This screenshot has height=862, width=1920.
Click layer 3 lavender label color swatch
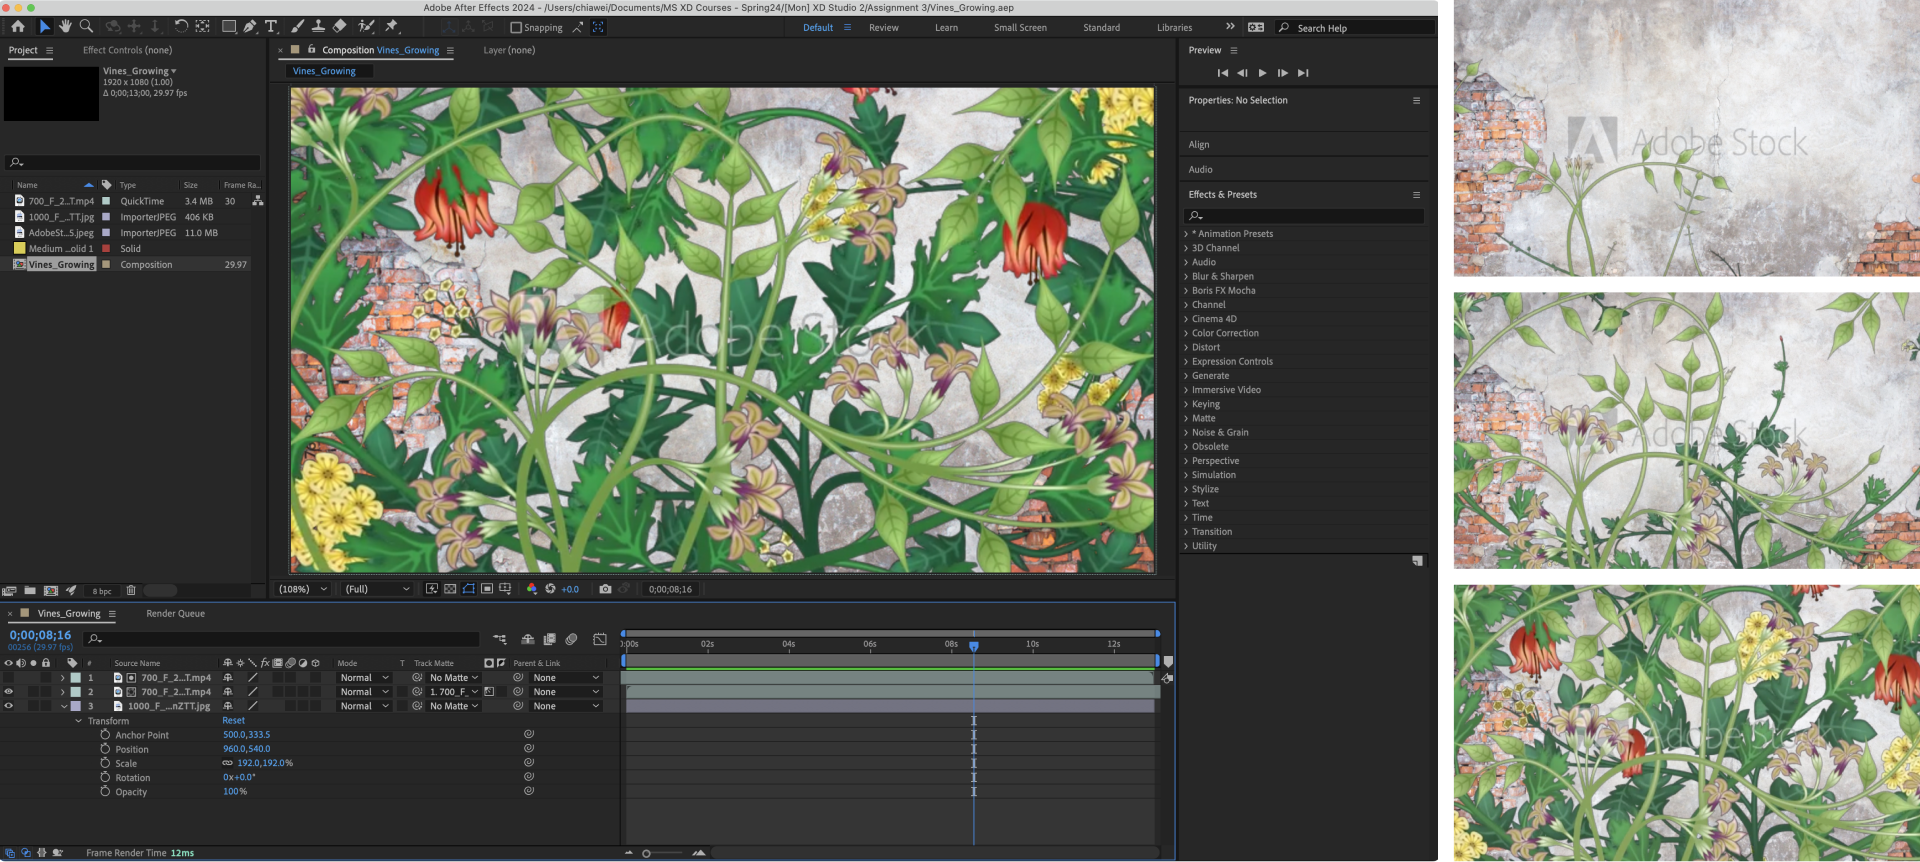75,706
